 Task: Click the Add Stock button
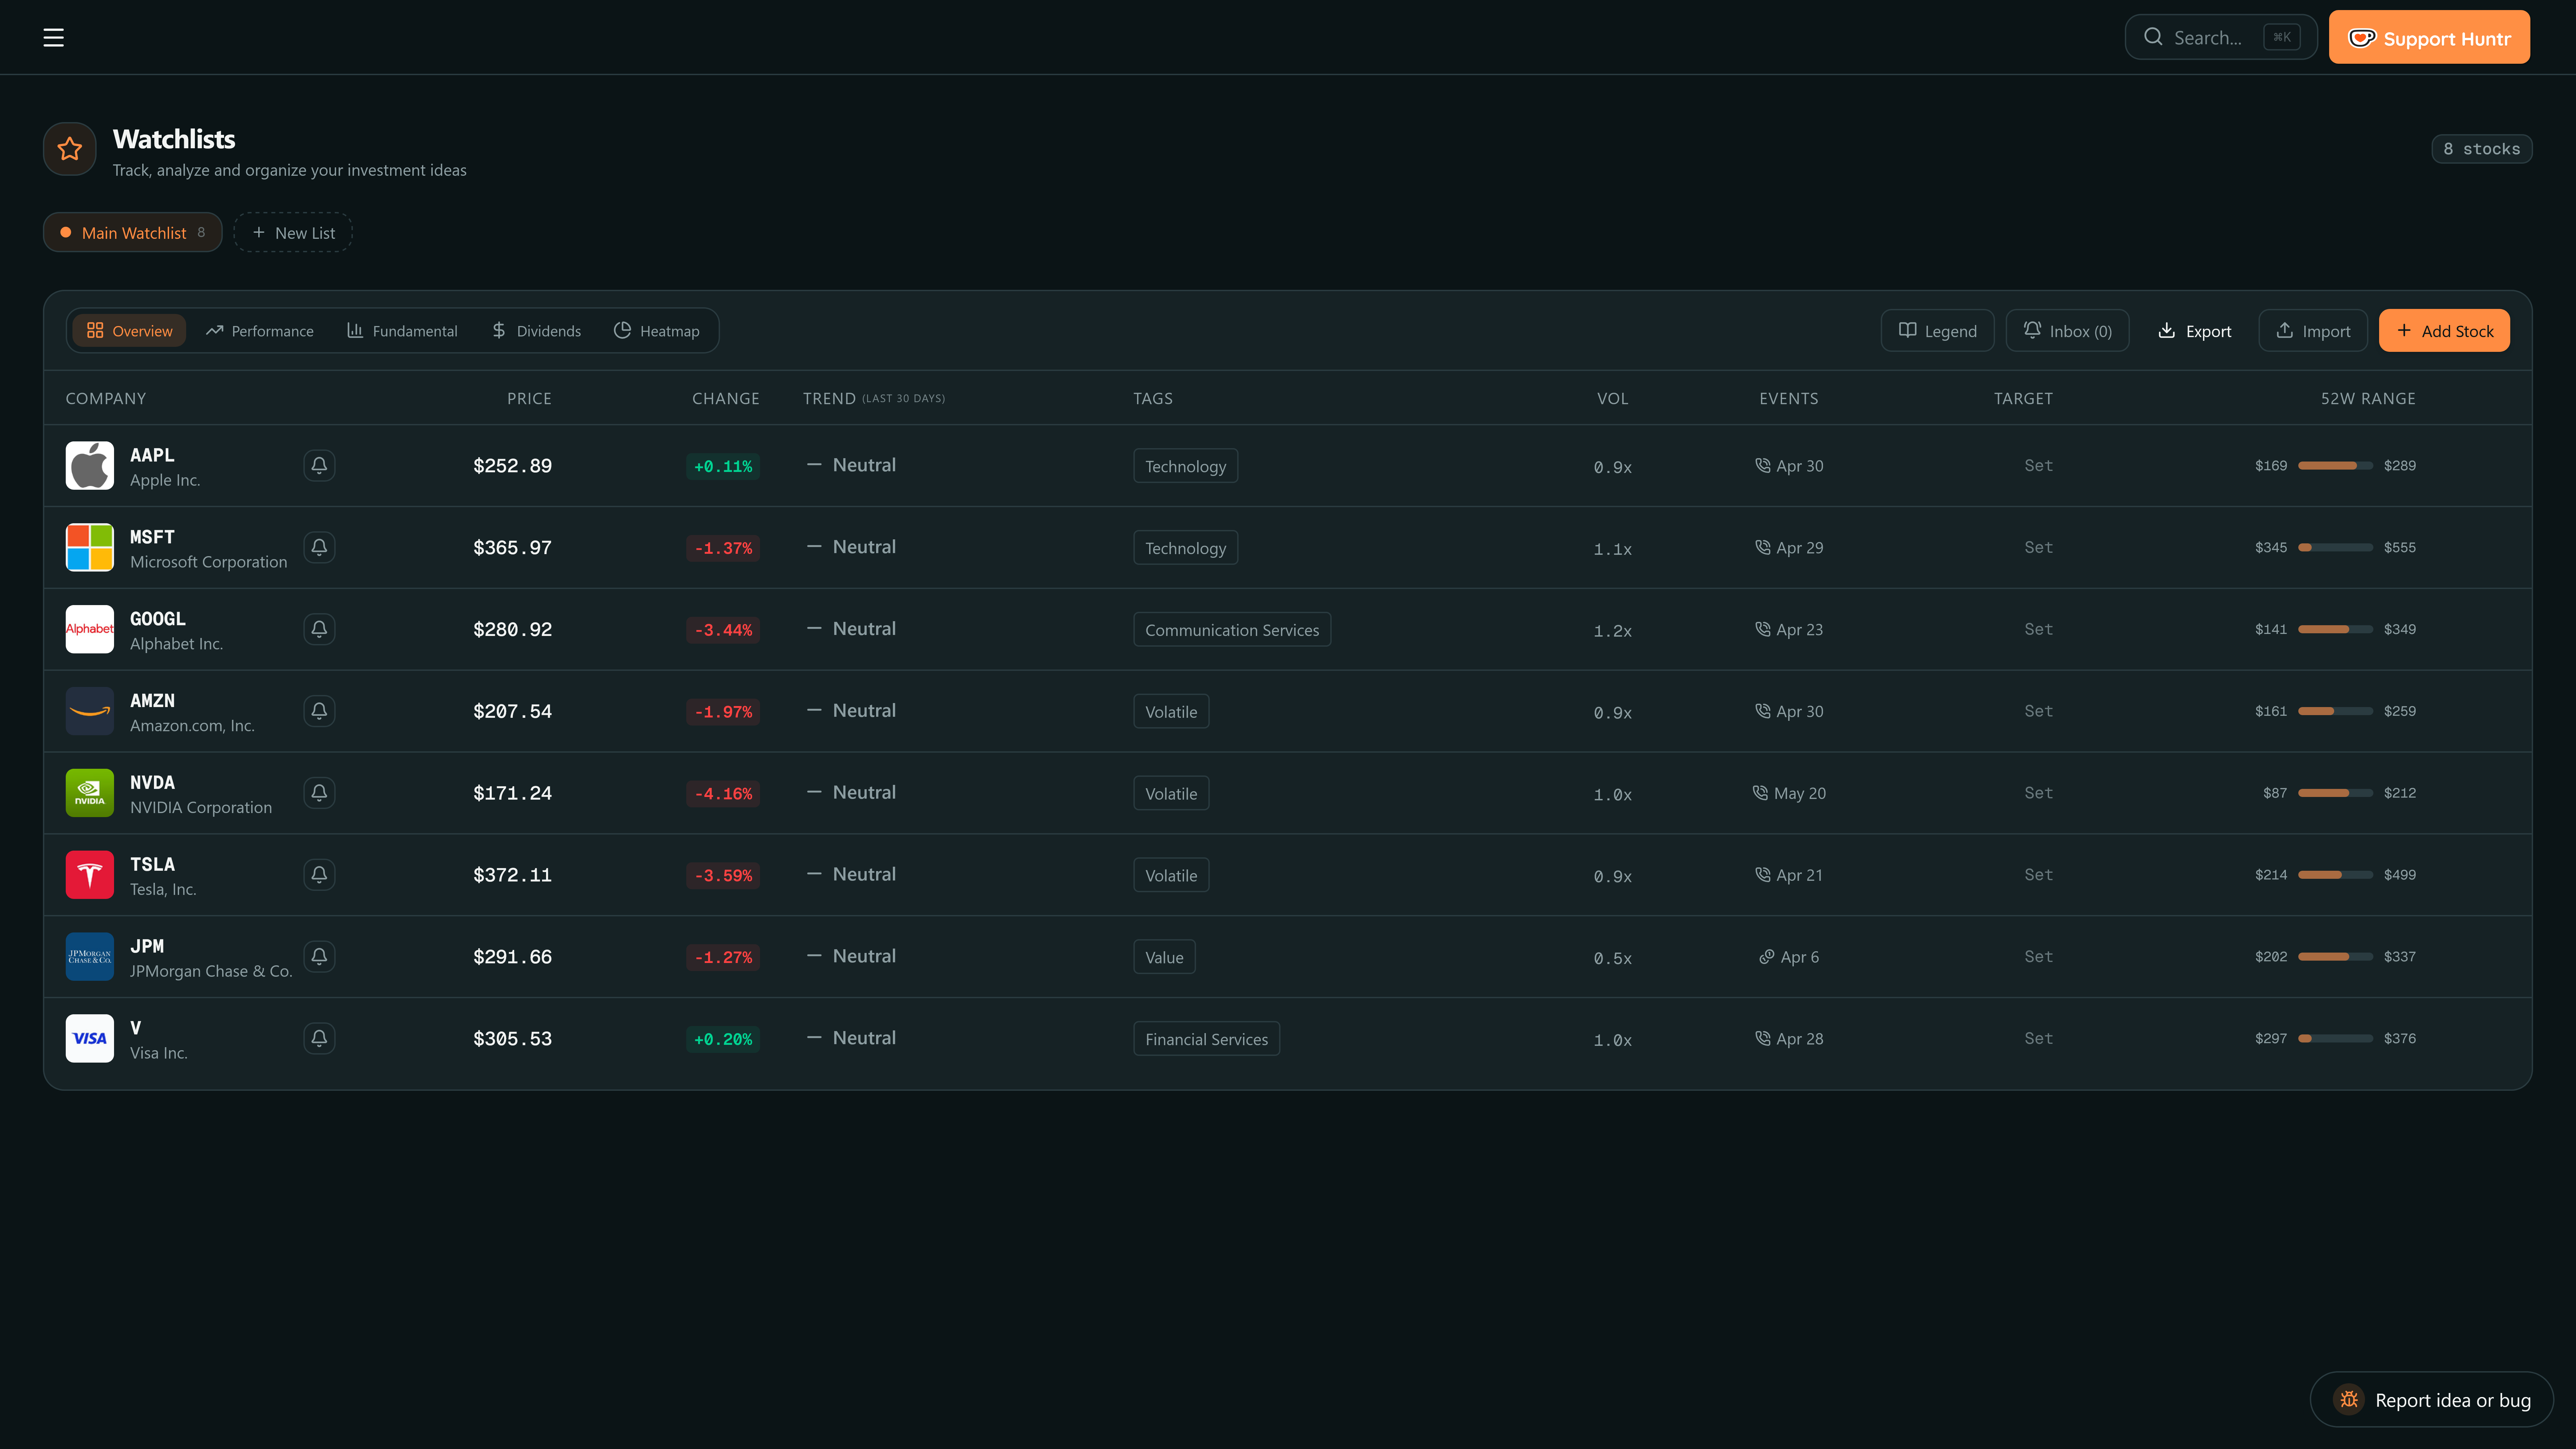[2444, 331]
